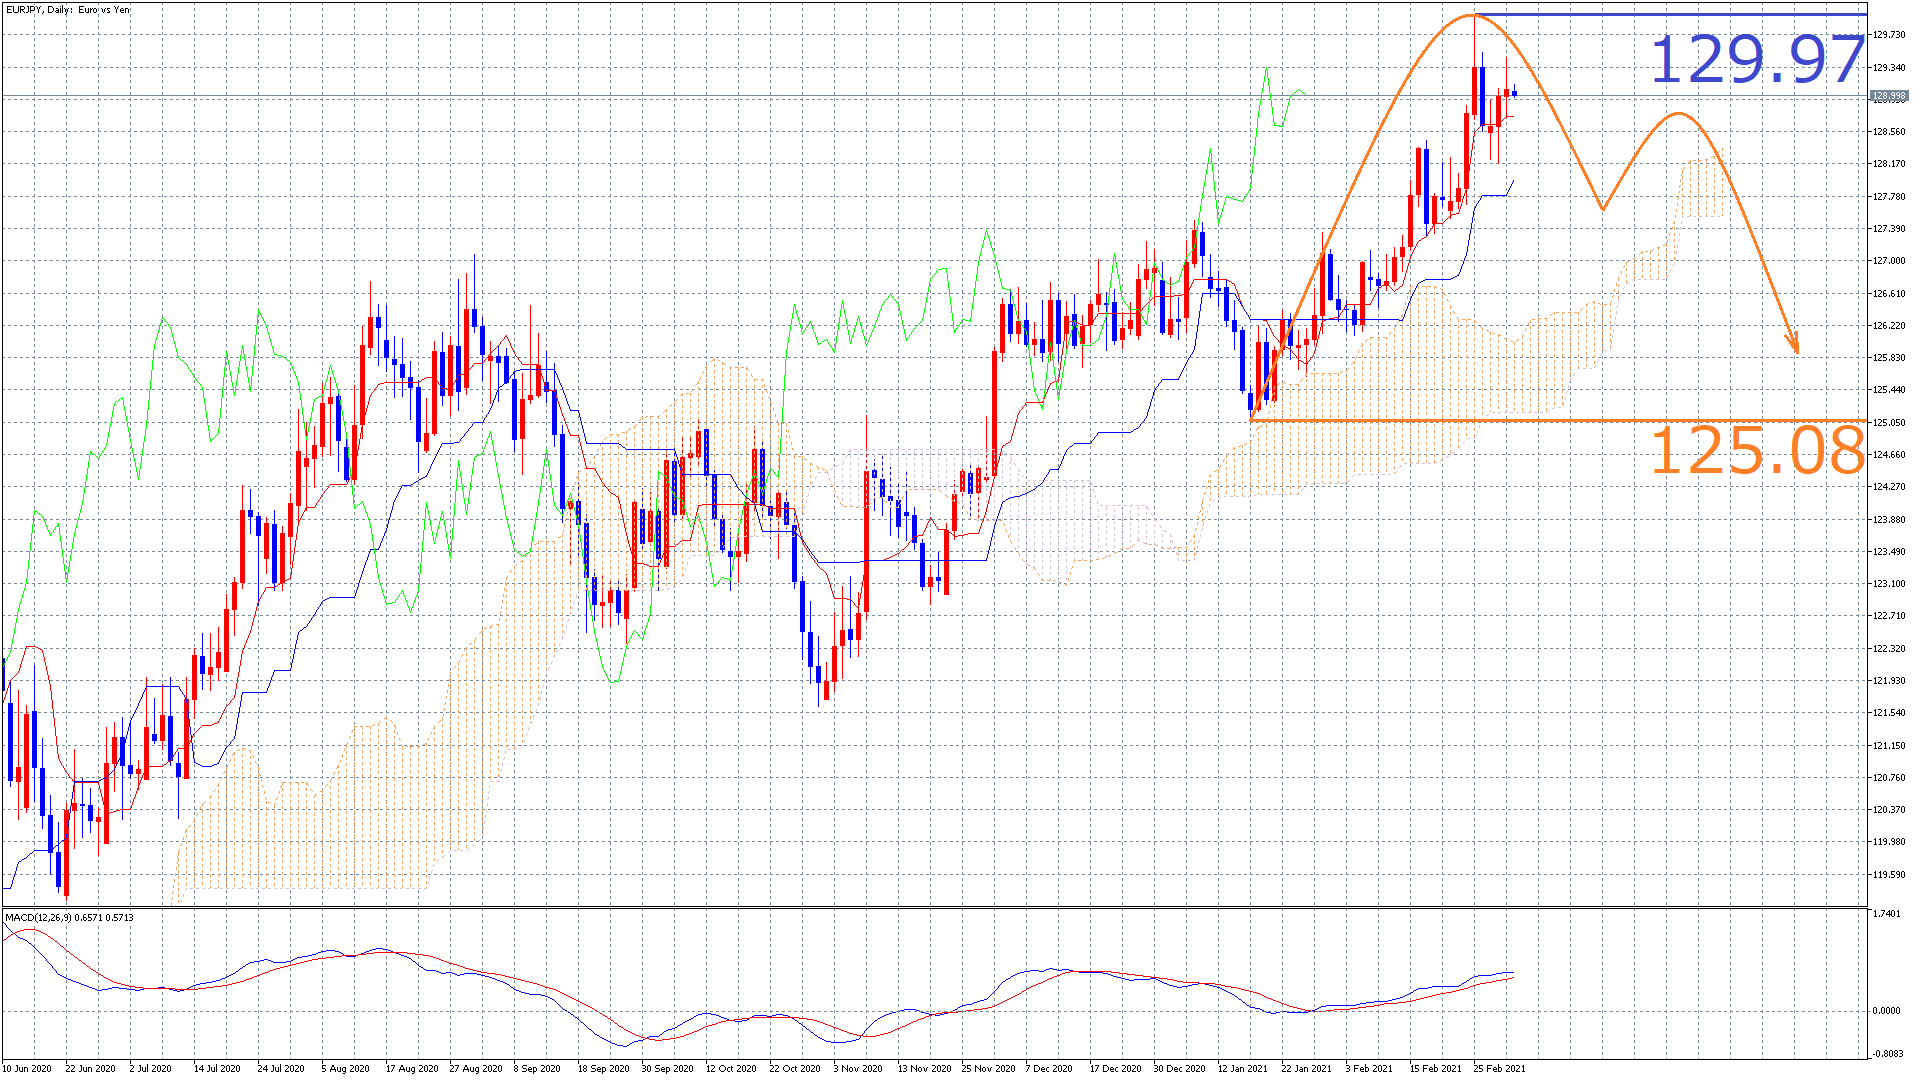Click the second projected orange peak
This screenshot has width=1920, height=1080.
click(1679, 114)
